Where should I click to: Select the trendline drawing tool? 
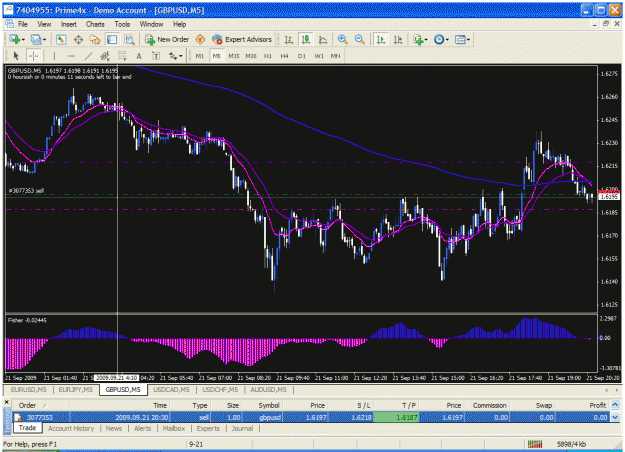click(x=88, y=56)
